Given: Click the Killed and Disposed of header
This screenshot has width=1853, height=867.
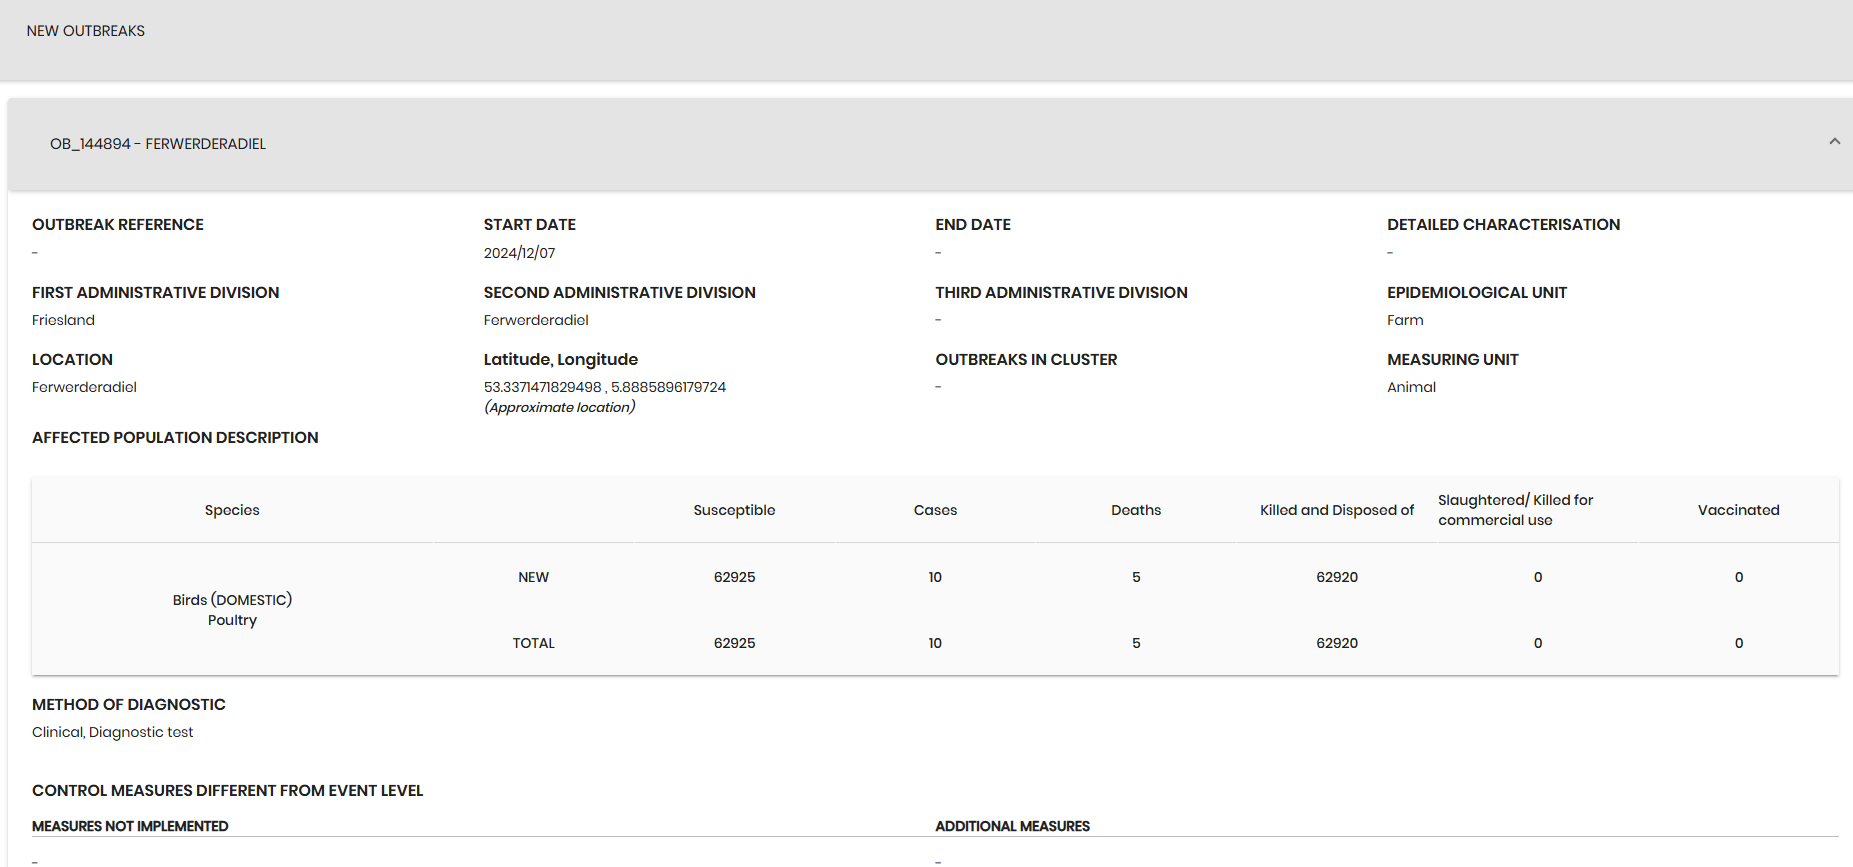Looking at the screenshot, I should coord(1336,510).
